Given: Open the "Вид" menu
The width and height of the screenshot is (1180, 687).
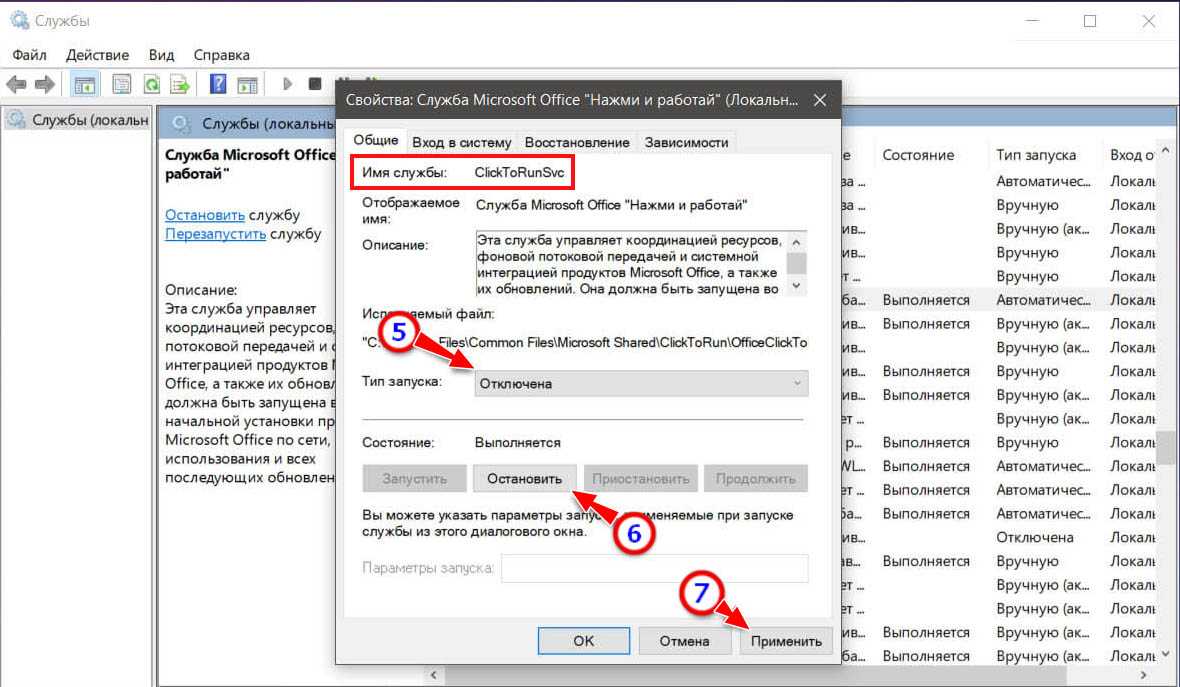Looking at the screenshot, I should [x=161, y=55].
